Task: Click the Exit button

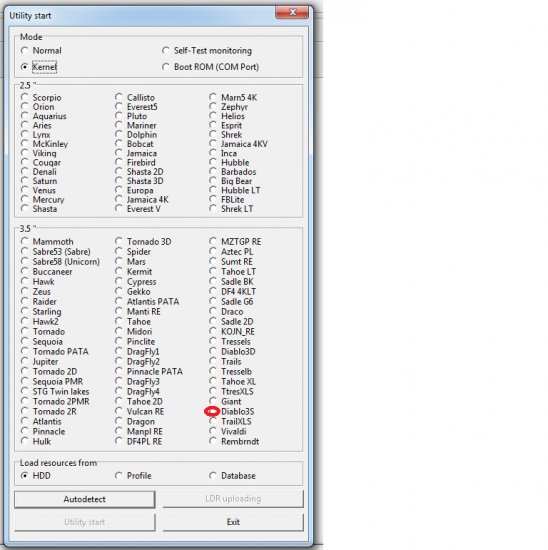Action: (233, 522)
